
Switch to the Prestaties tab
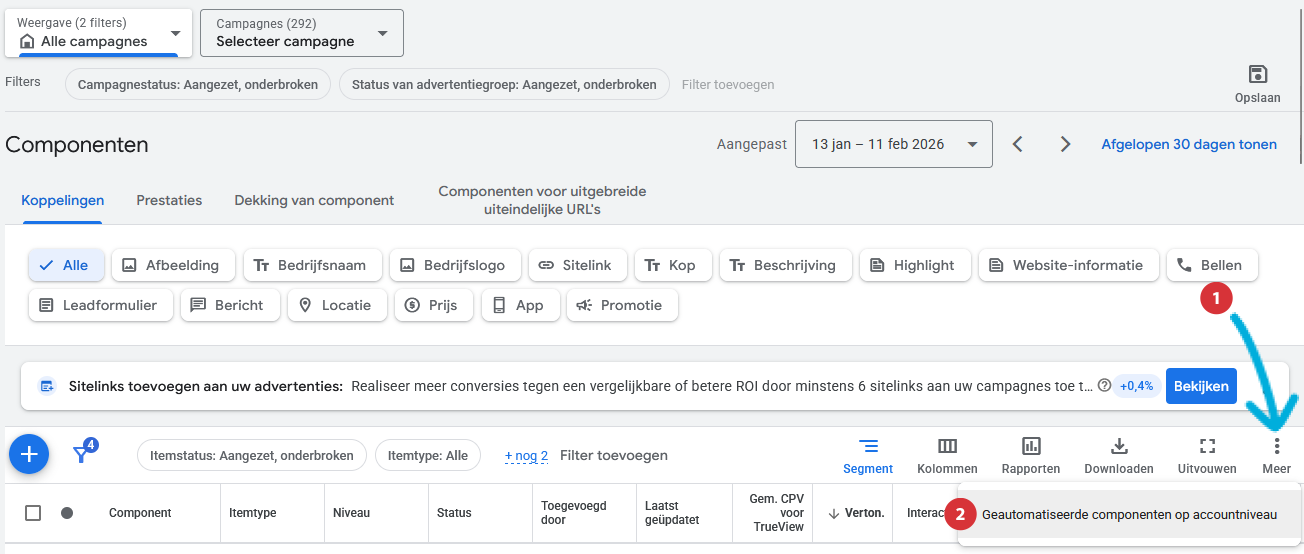[x=169, y=200]
